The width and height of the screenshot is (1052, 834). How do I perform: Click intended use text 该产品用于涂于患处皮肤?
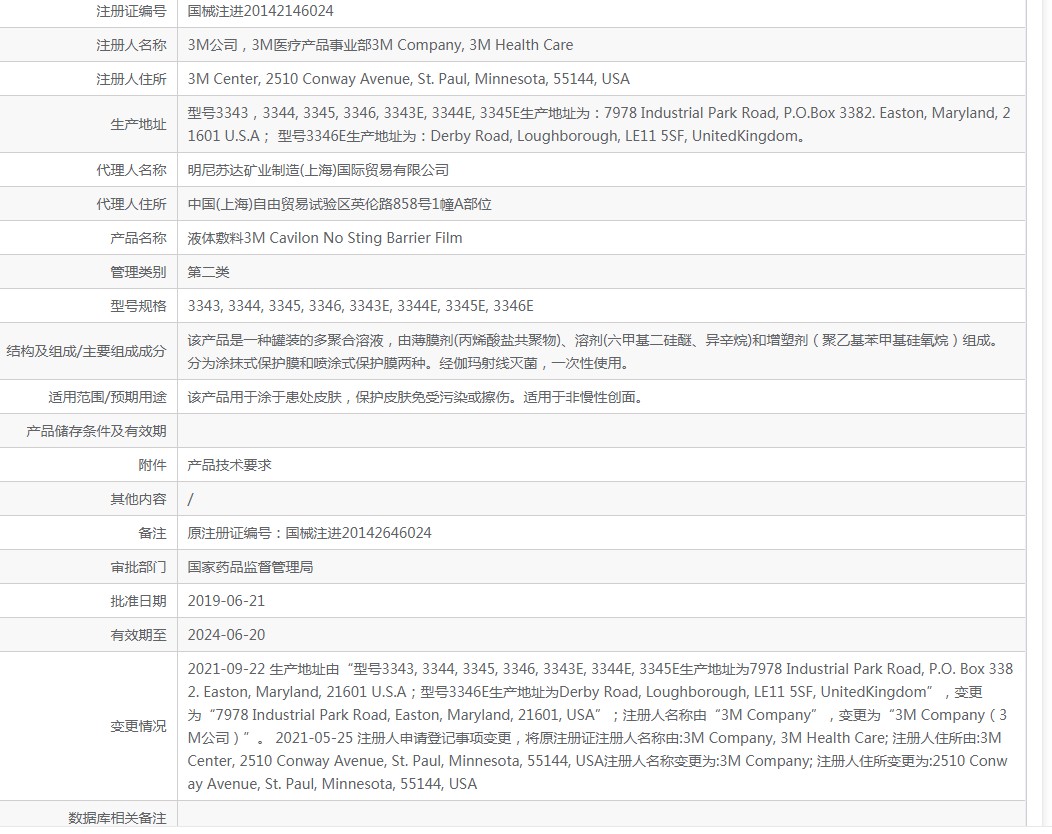coord(417,397)
